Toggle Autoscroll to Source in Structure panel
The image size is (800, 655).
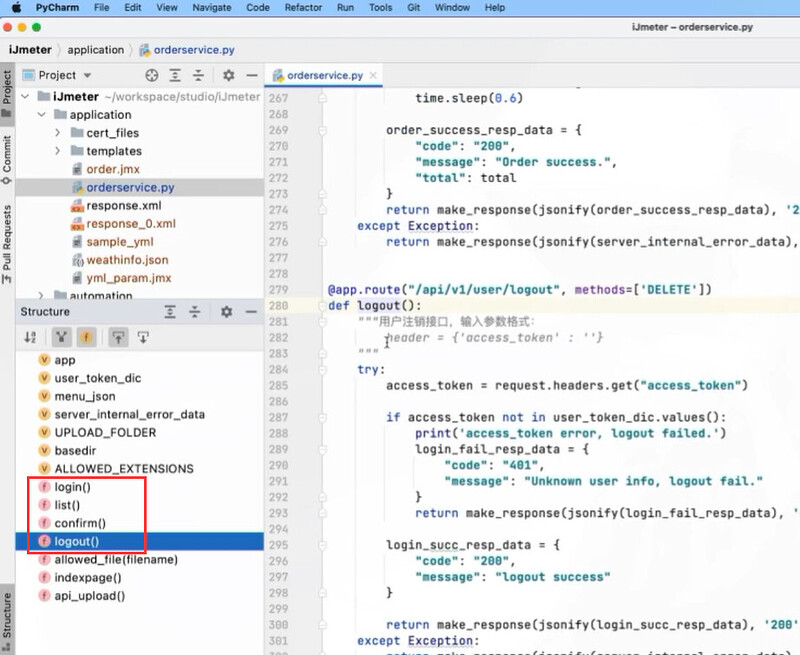118,337
